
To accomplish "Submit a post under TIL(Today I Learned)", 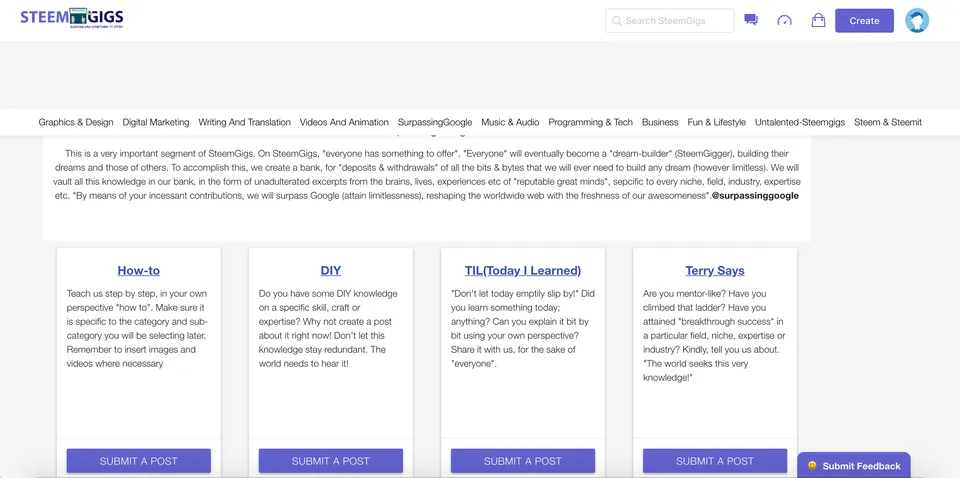I will [x=523, y=461].
